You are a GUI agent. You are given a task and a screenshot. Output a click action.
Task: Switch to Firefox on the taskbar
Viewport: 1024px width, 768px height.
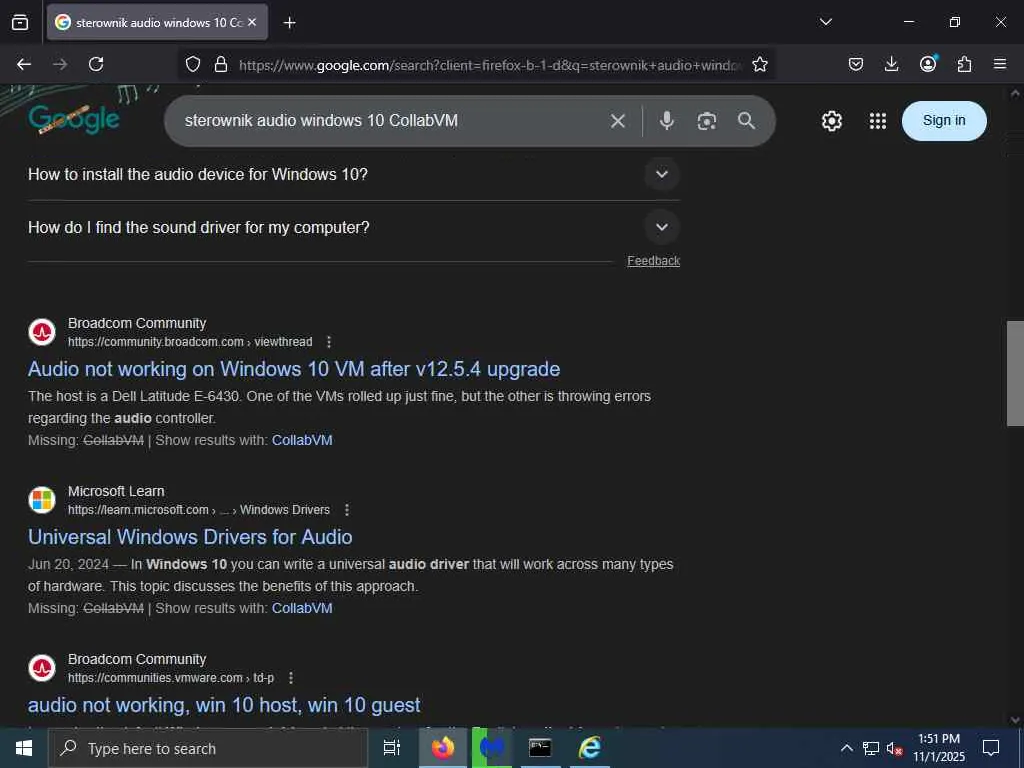tap(443, 748)
